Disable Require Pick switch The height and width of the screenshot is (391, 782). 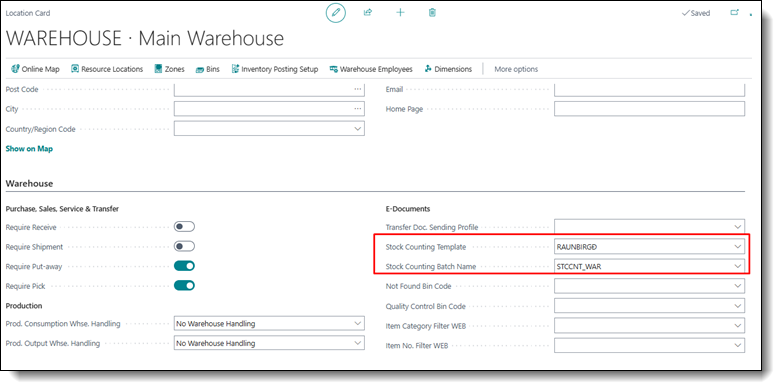(184, 286)
